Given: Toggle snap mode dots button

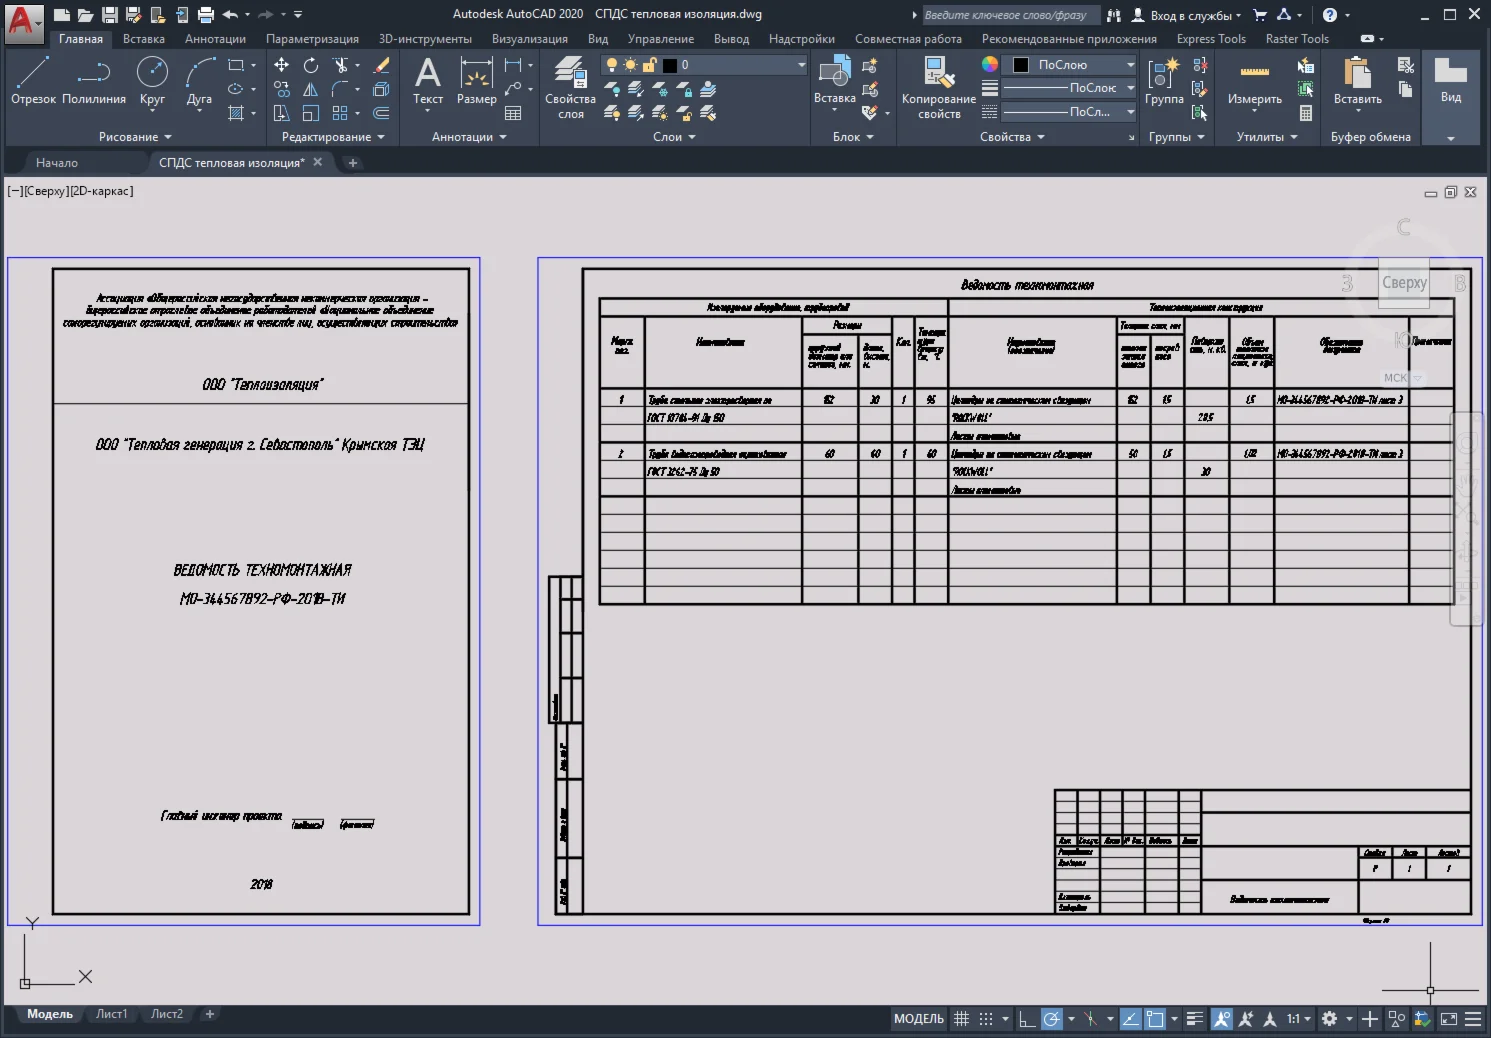Looking at the screenshot, I should click(986, 1019).
